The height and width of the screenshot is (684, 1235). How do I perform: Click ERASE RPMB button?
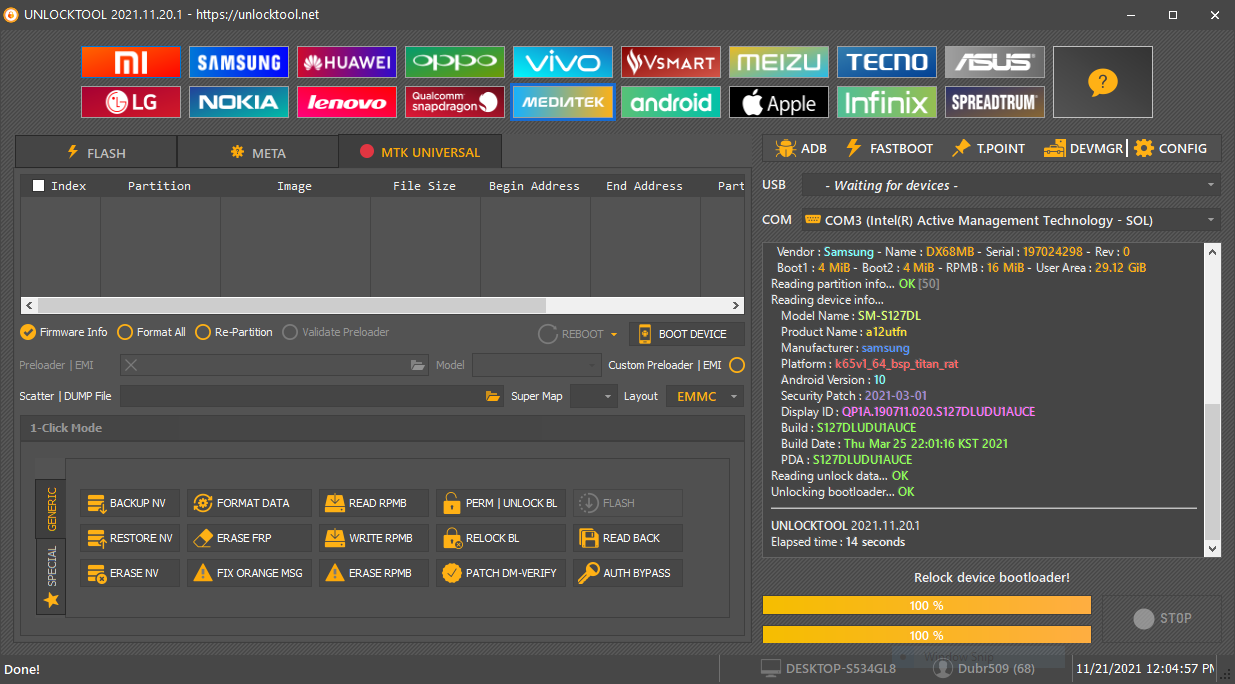[374, 573]
